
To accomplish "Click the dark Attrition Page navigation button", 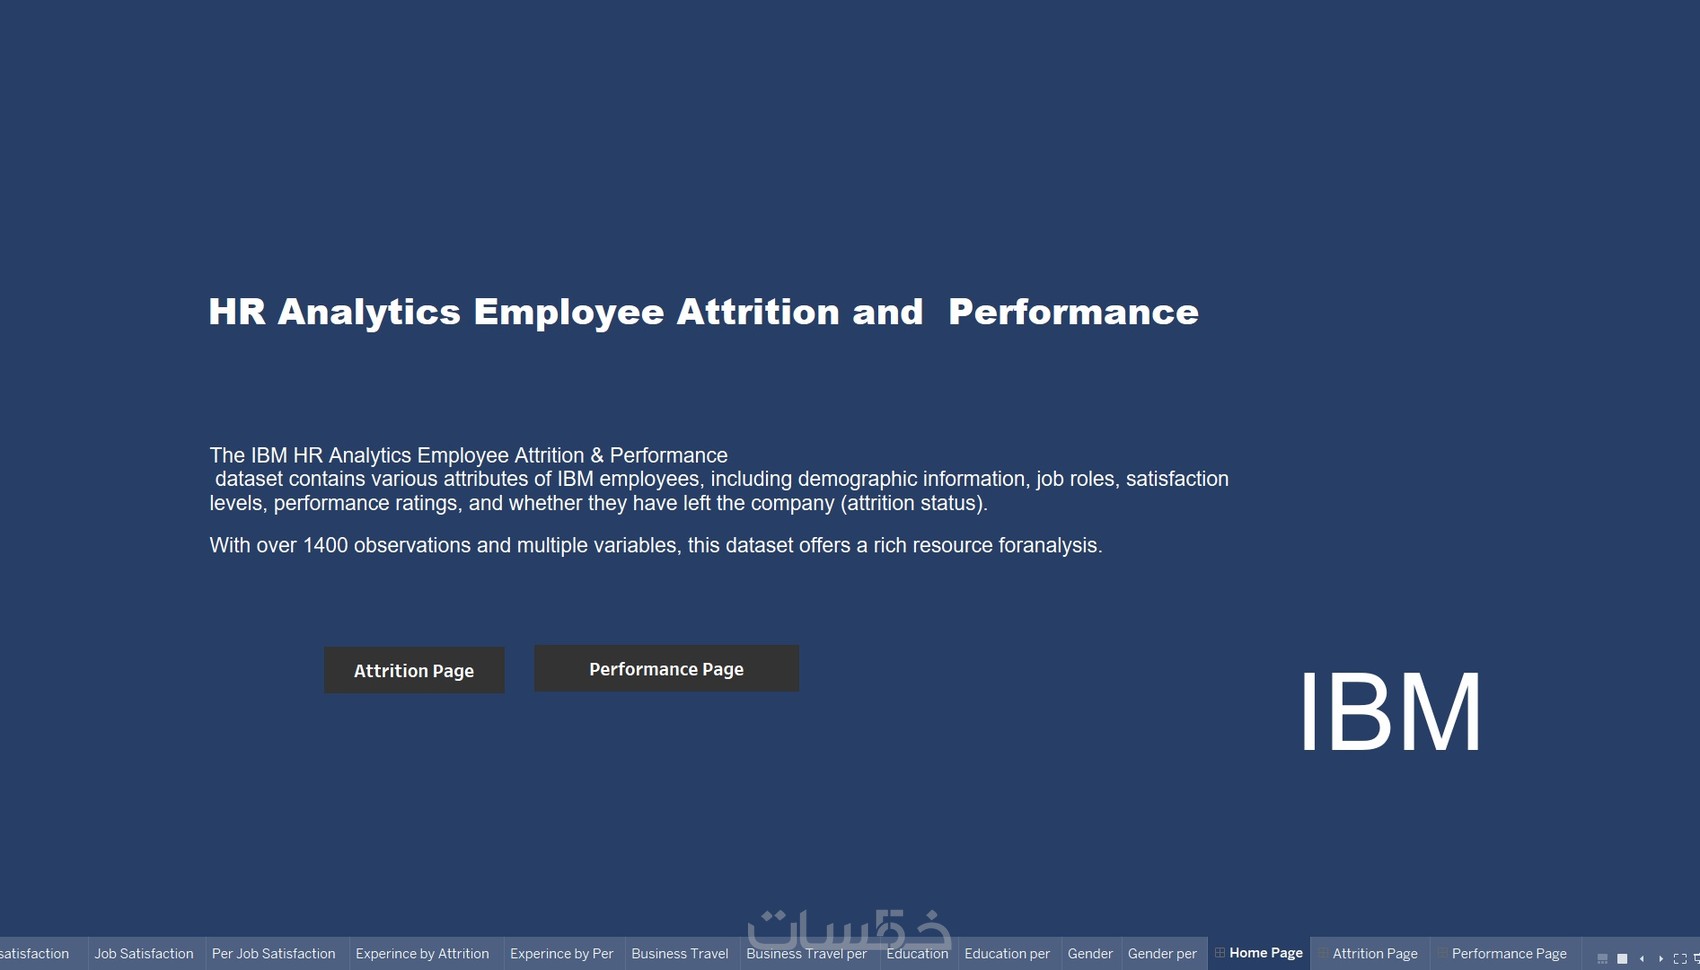I will pos(414,670).
